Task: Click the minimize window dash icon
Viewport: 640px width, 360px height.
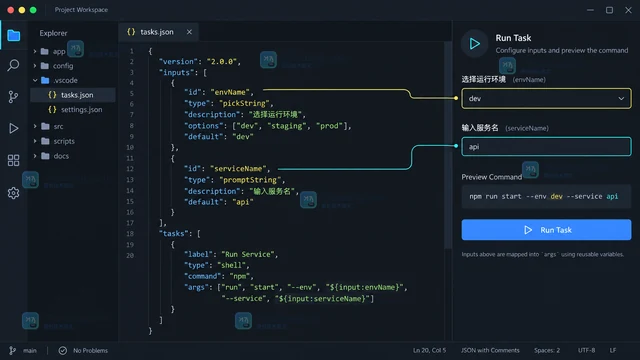Action: (590, 10)
